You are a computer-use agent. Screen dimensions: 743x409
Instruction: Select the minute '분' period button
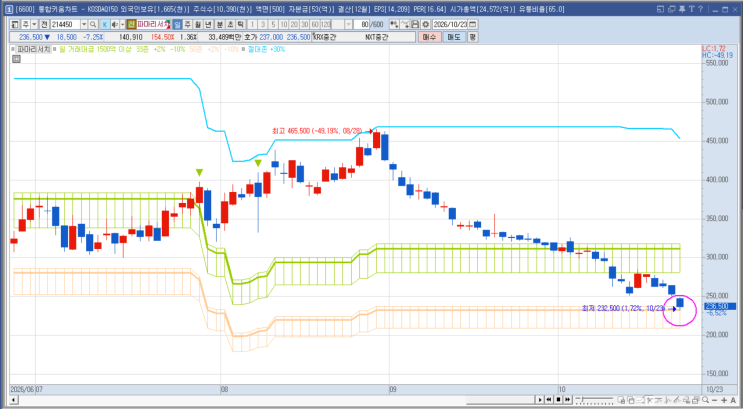coord(220,24)
